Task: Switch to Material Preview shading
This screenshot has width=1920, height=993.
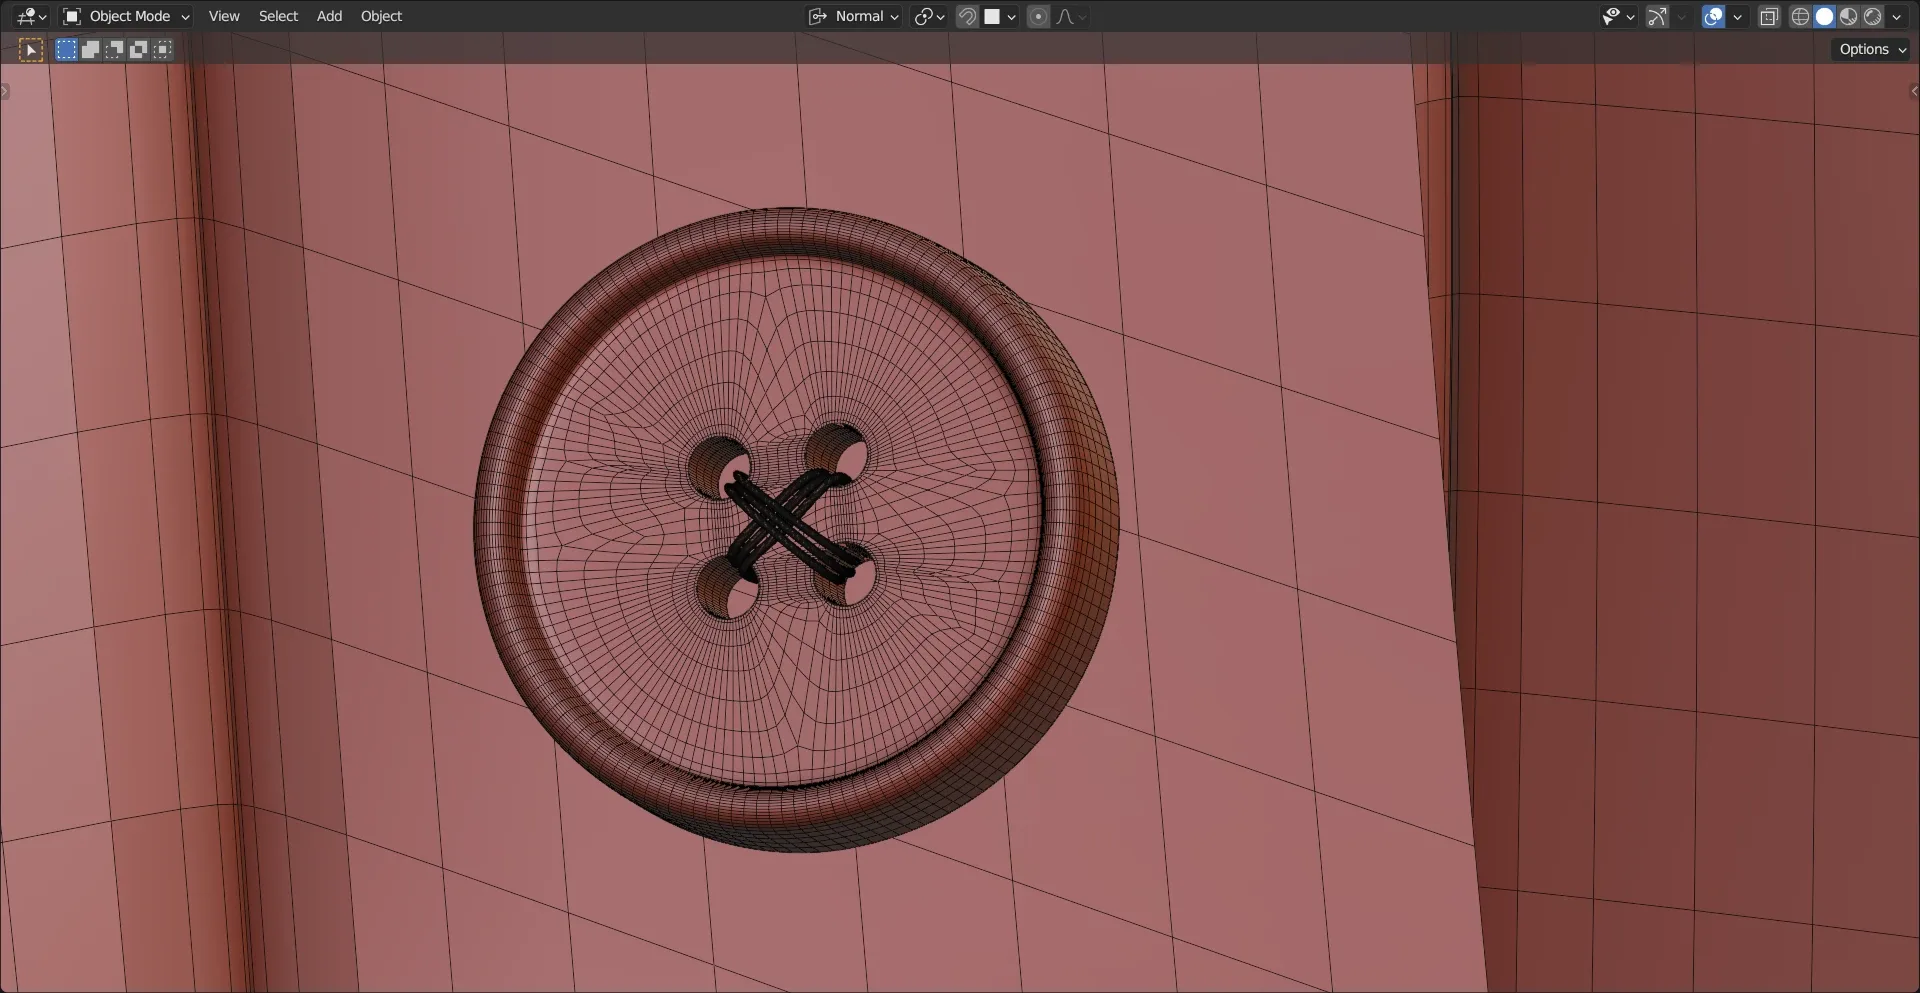Action: click(x=1848, y=16)
